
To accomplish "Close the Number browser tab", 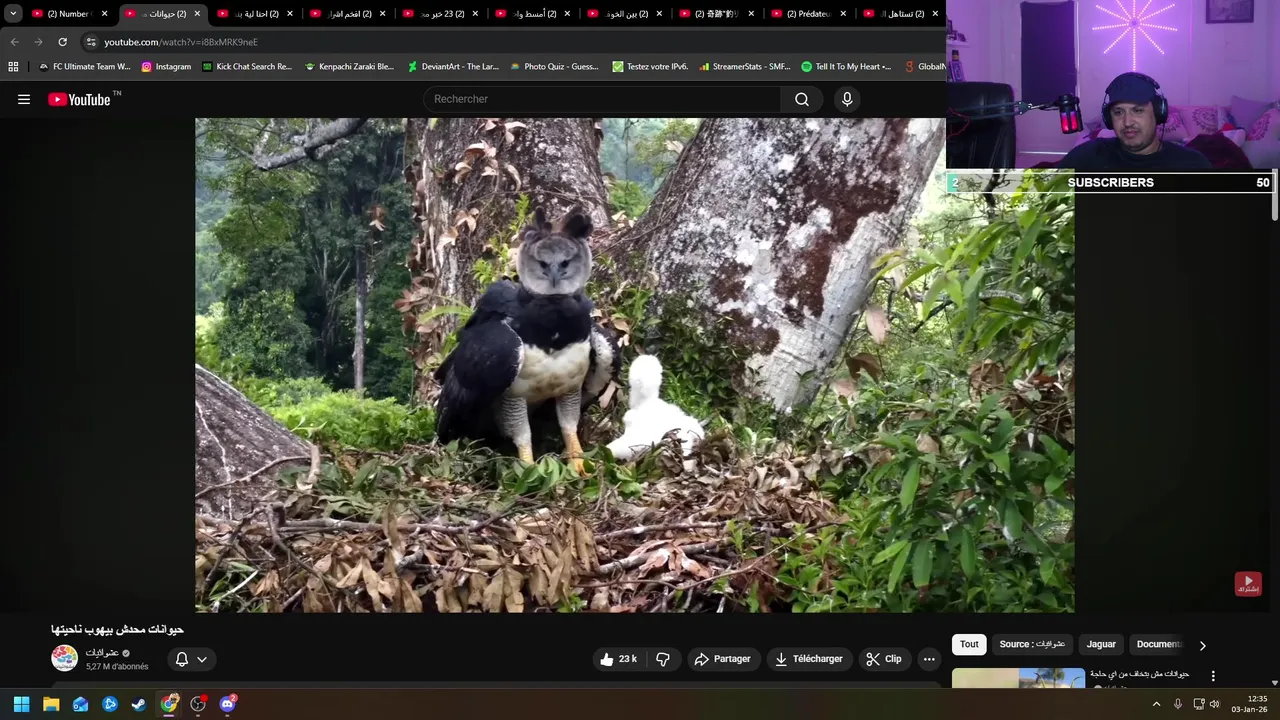I will pyautogui.click(x=104, y=14).
